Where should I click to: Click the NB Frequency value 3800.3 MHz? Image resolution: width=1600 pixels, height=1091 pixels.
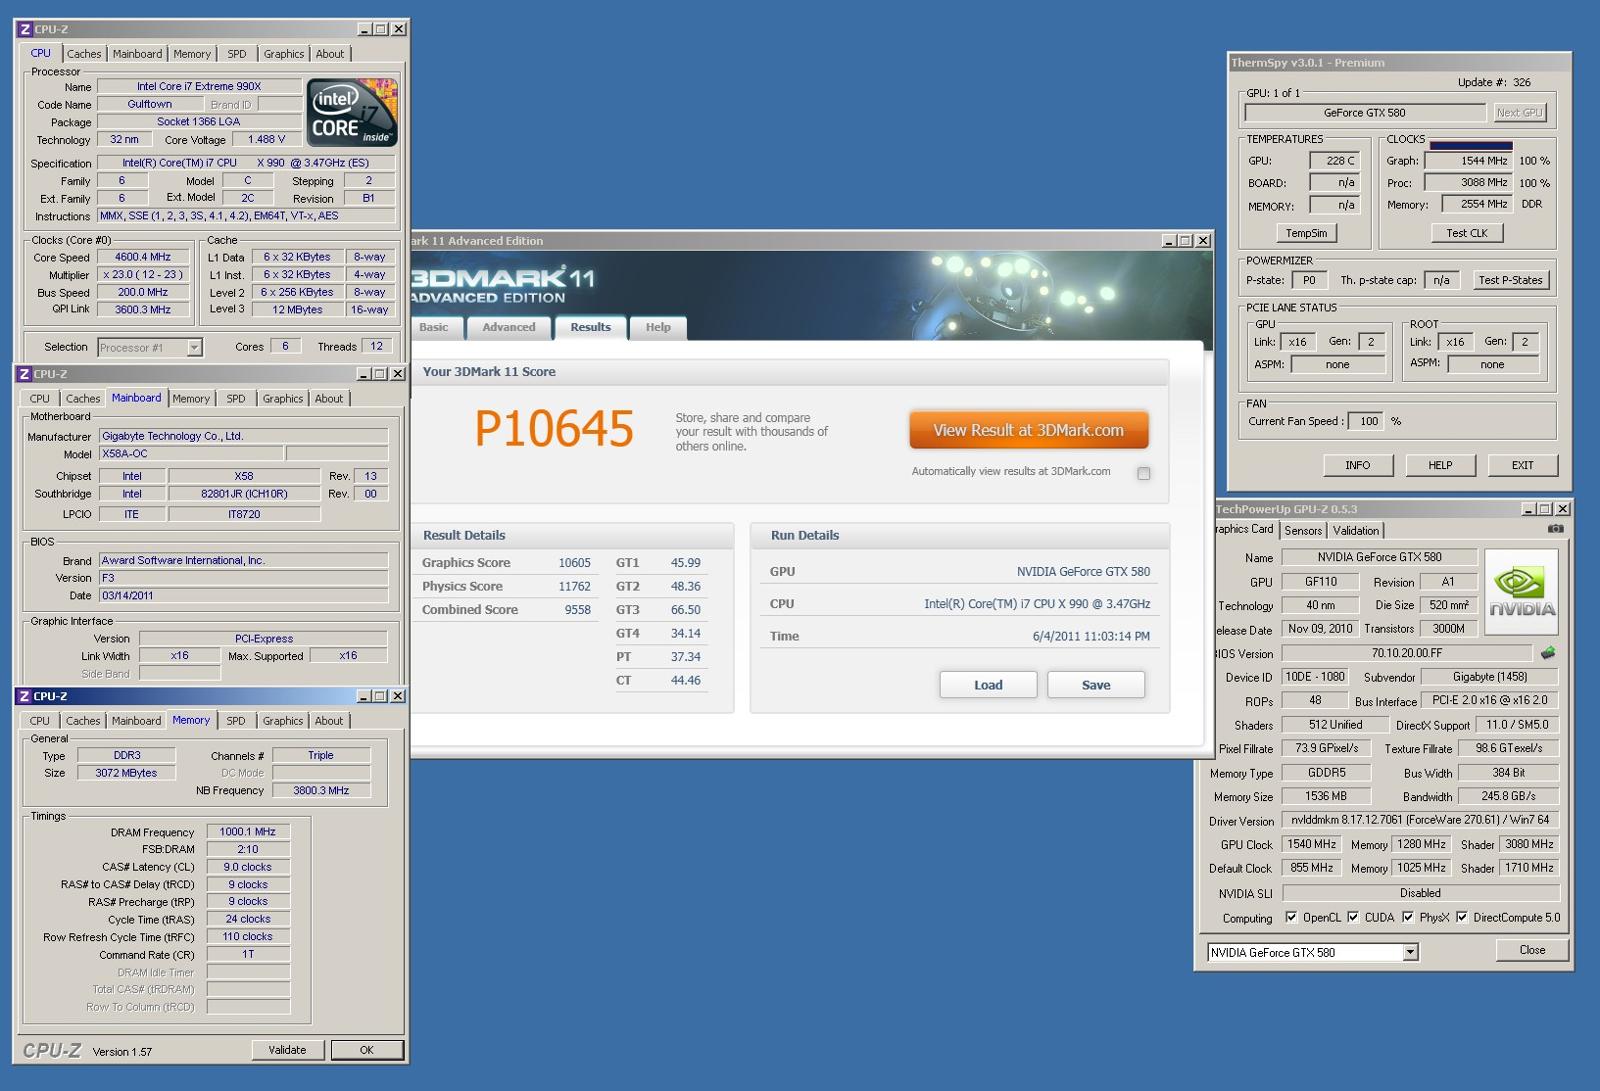click(x=321, y=791)
